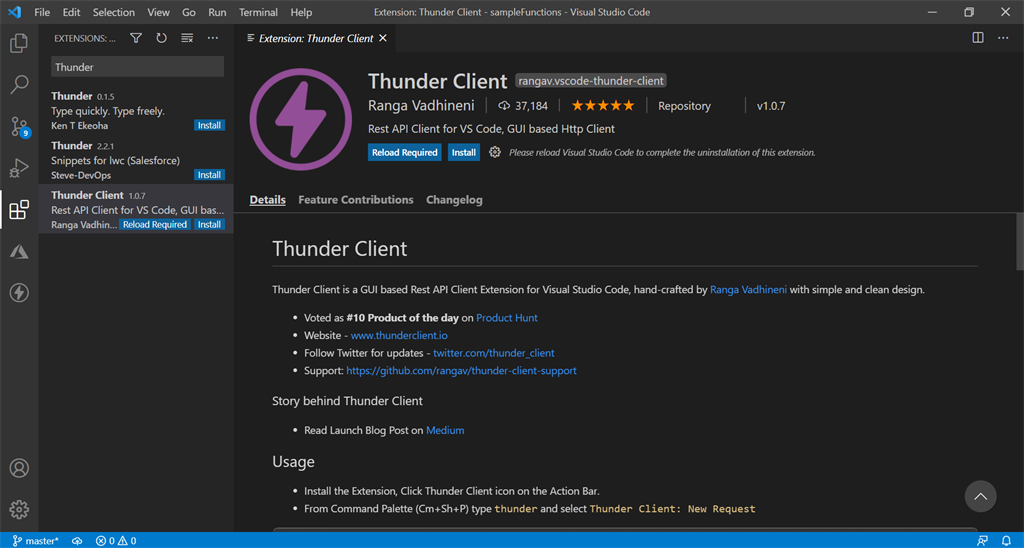
Task: Open the File menu
Action: 42,12
